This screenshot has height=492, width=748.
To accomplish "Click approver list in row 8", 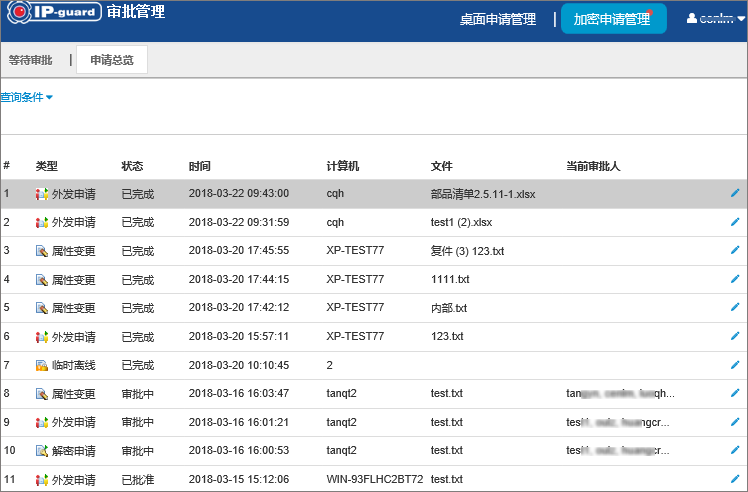I will pyautogui.click(x=620, y=393).
